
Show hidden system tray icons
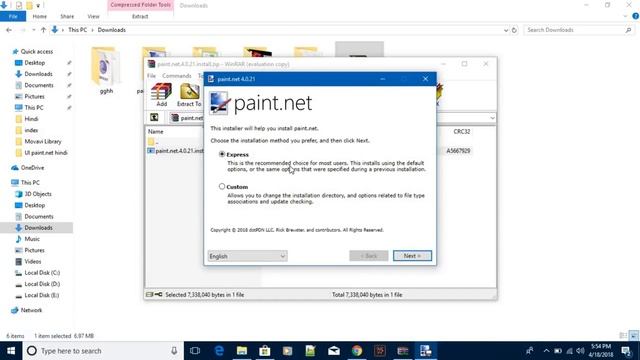click(x=546, y=351)
